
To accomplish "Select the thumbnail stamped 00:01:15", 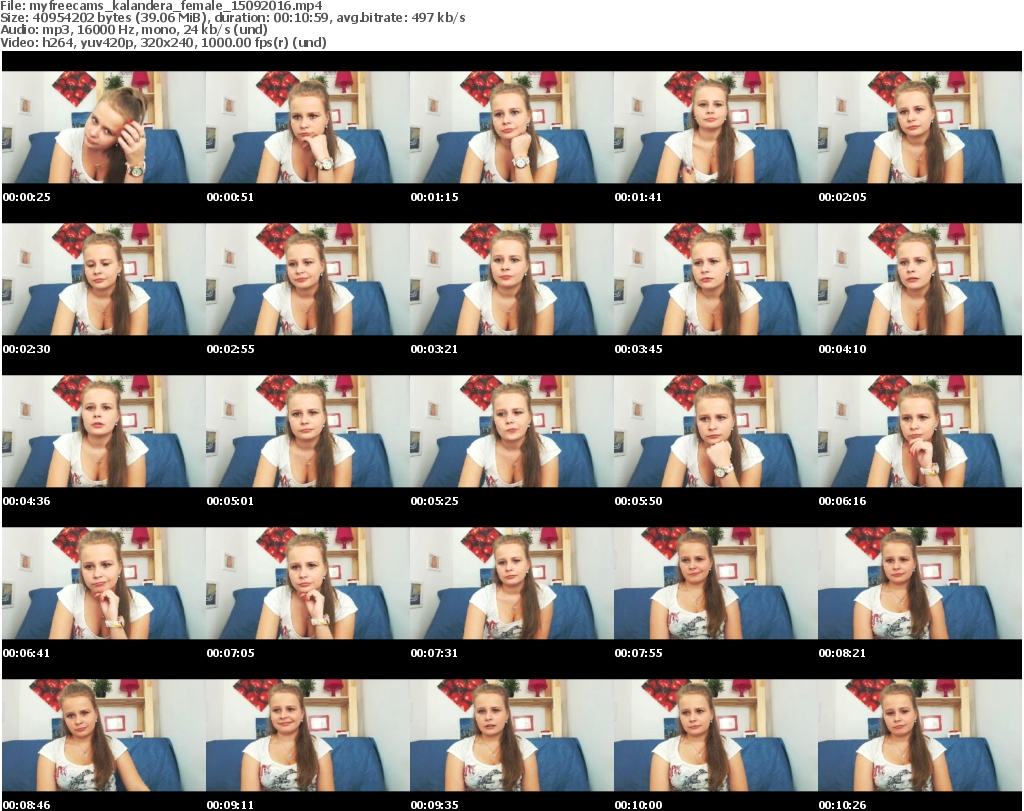I will 511,127.
